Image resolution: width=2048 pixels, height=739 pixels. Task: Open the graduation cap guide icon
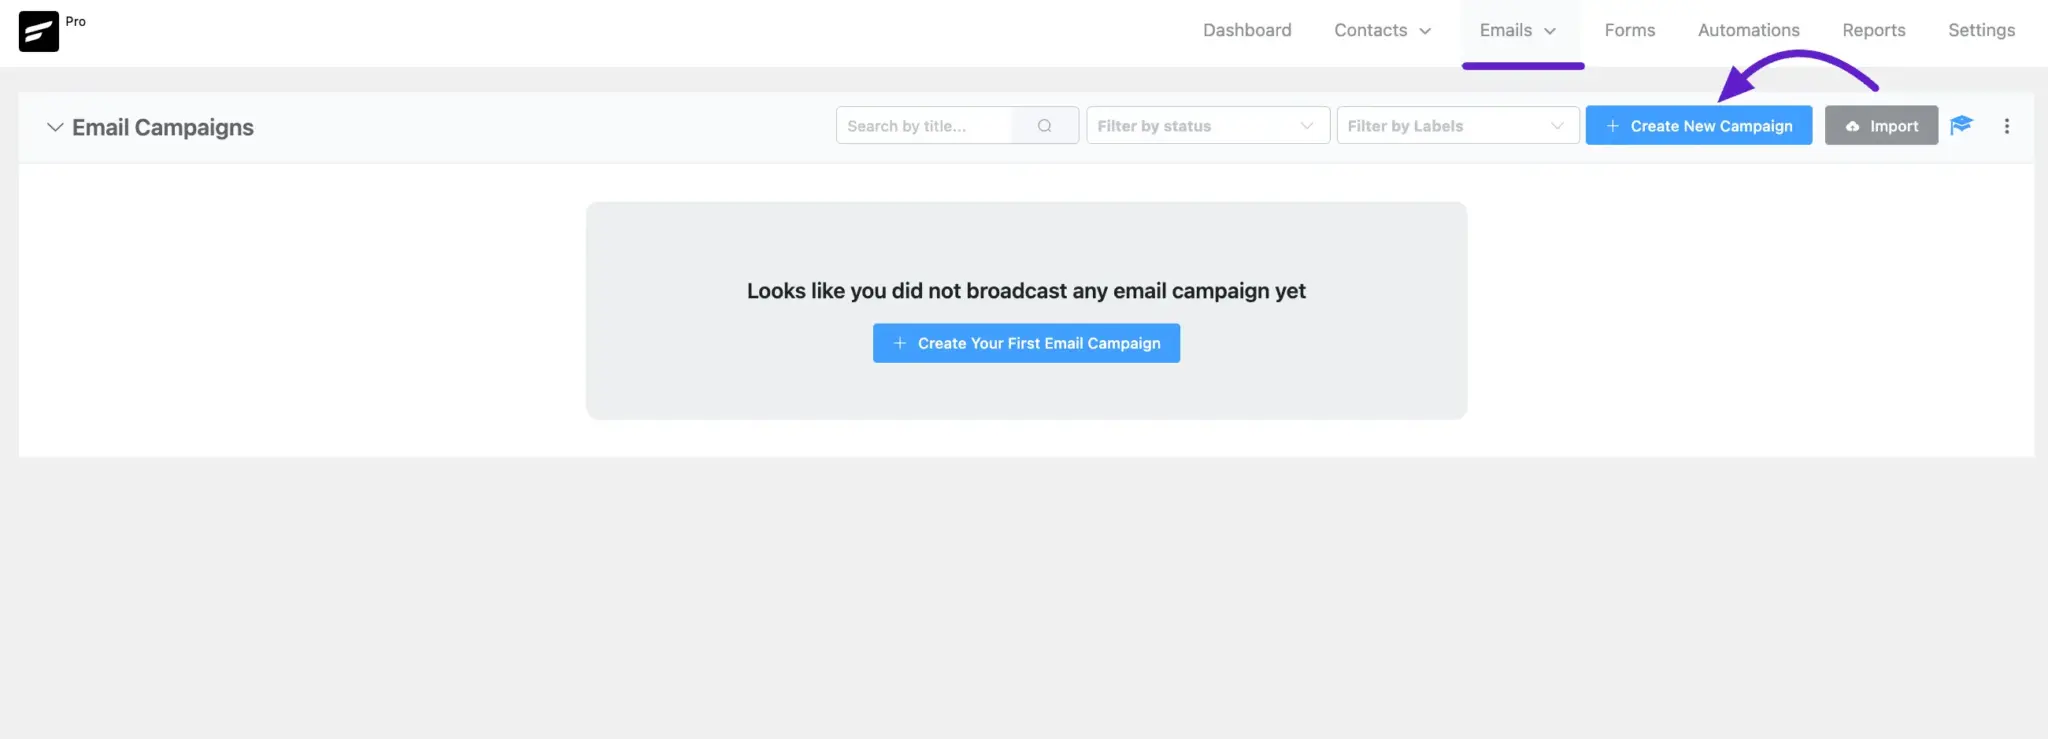pos(1961,125)
